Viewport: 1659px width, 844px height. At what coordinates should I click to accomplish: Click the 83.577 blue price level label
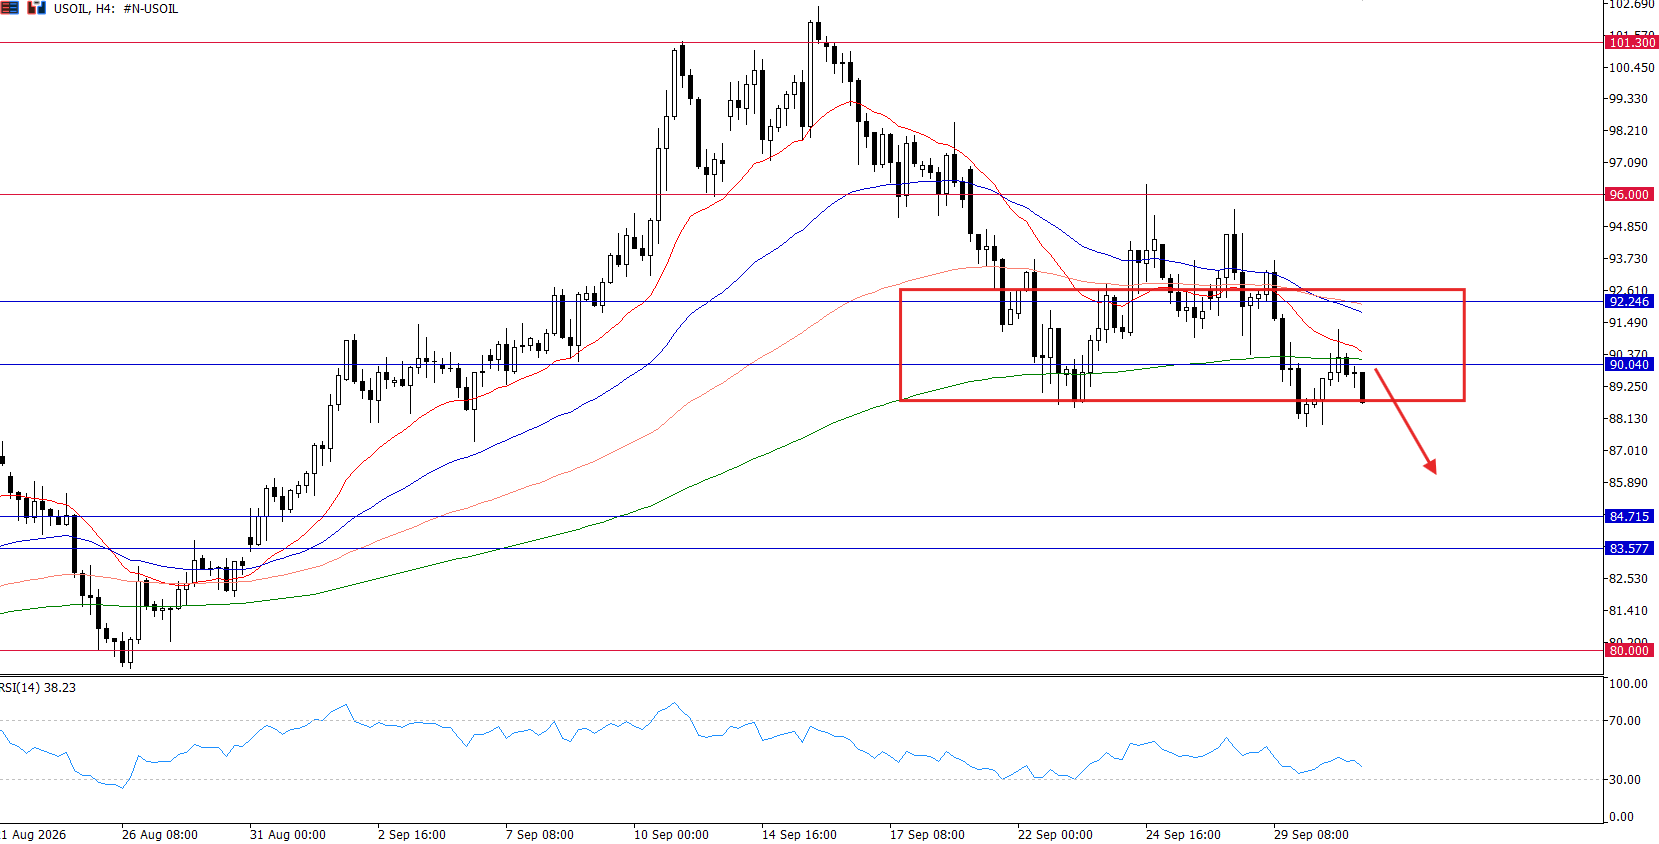click(1631, 548)
